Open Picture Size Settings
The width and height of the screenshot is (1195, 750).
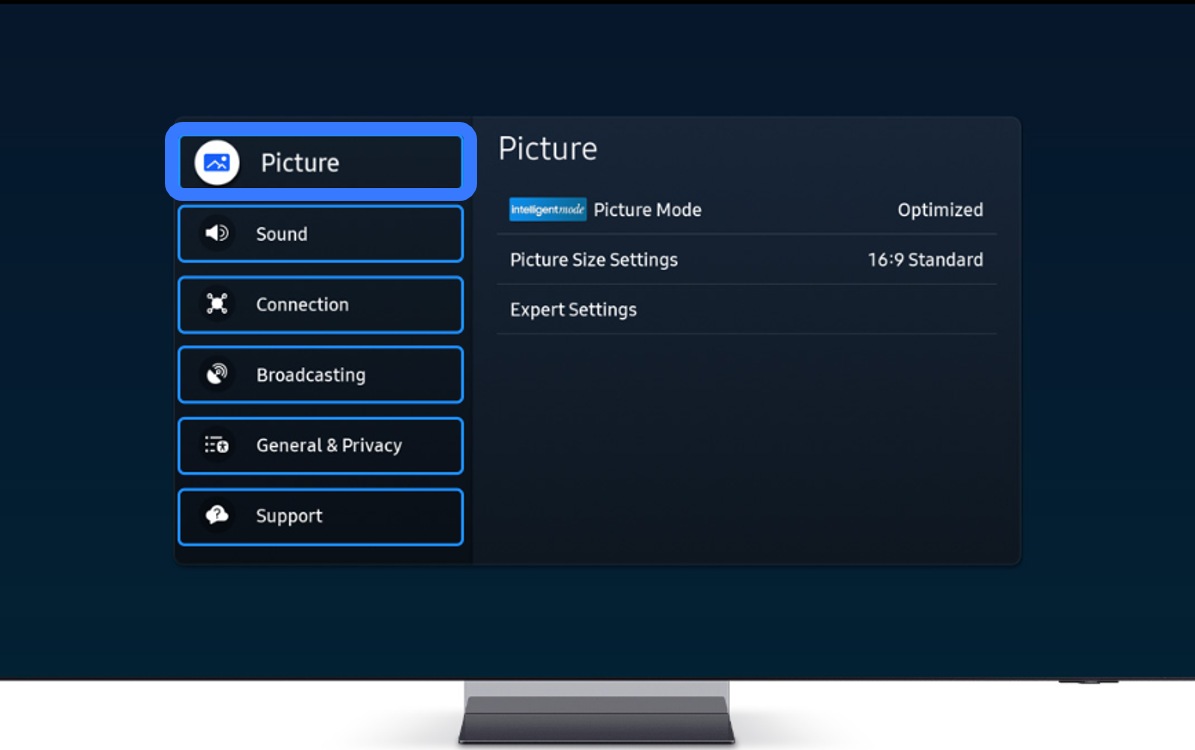pyautogui.click(x=593, y=260)
